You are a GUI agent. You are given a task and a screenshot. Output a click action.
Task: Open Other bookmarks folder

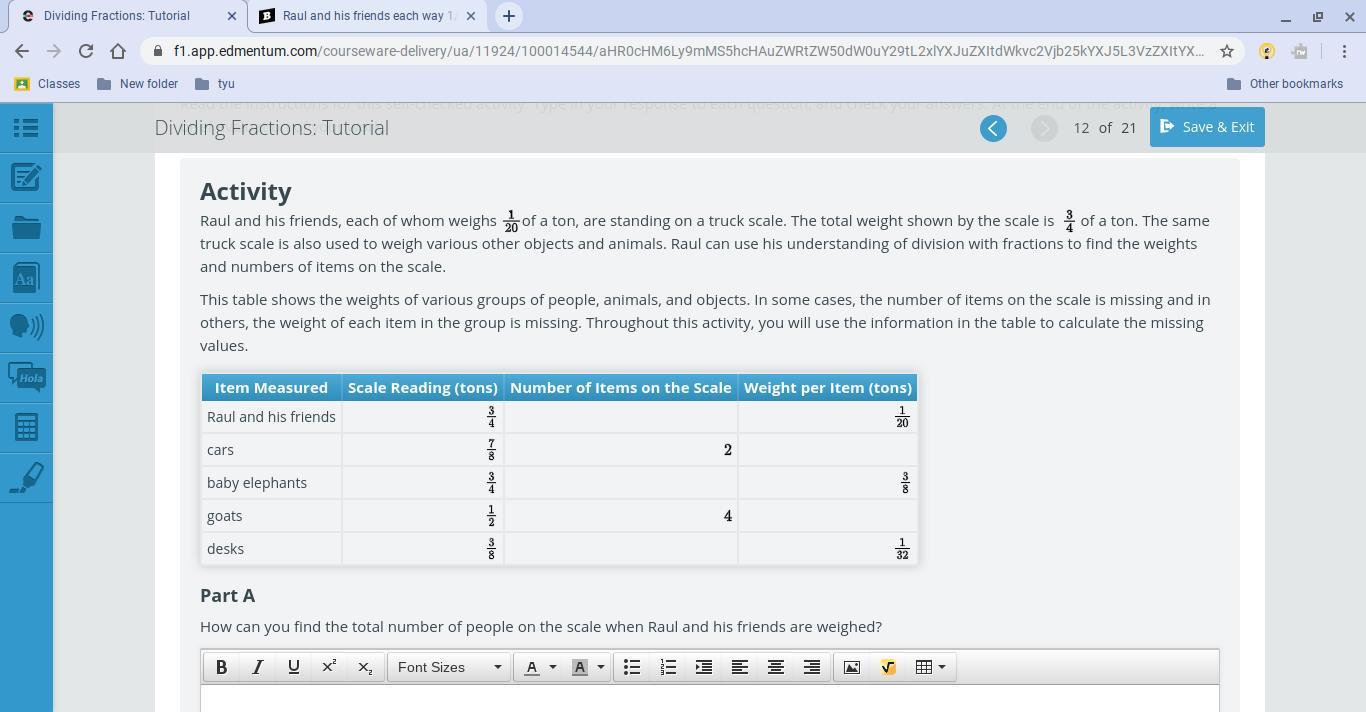(1284, 84)
